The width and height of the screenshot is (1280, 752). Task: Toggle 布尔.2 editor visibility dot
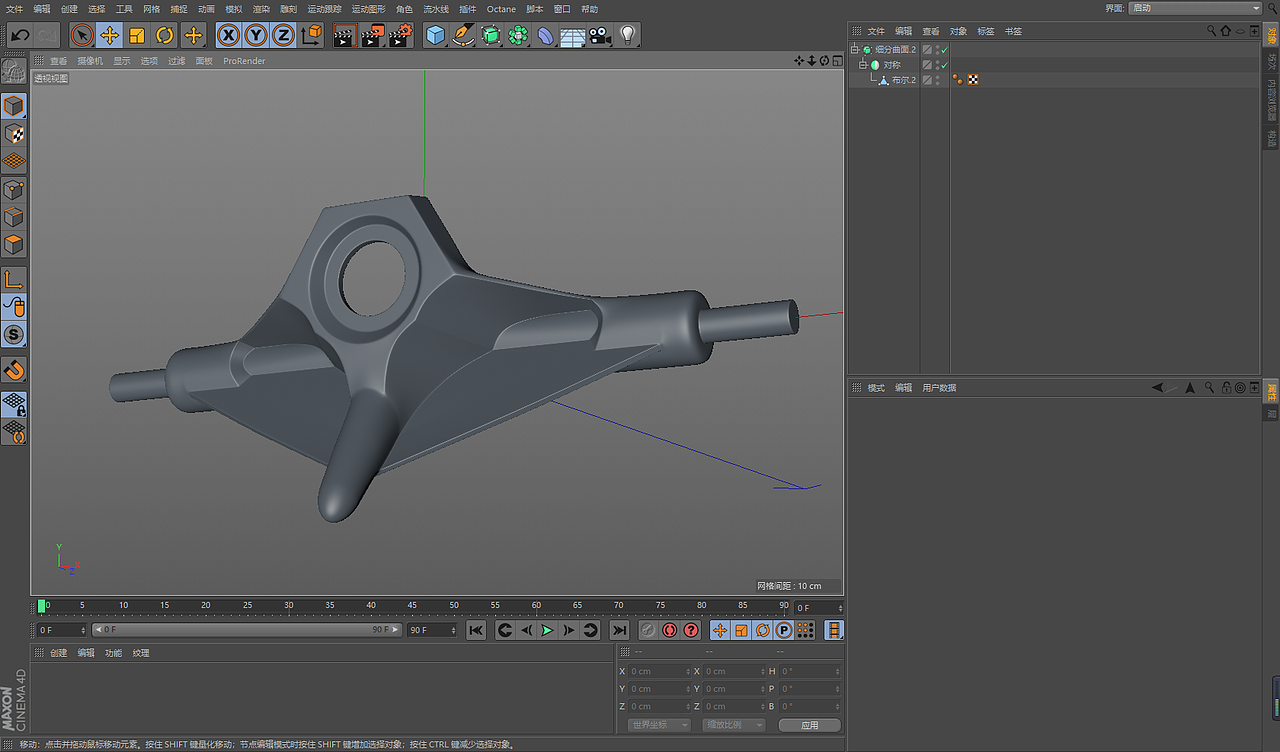click(x=937, y=77)
